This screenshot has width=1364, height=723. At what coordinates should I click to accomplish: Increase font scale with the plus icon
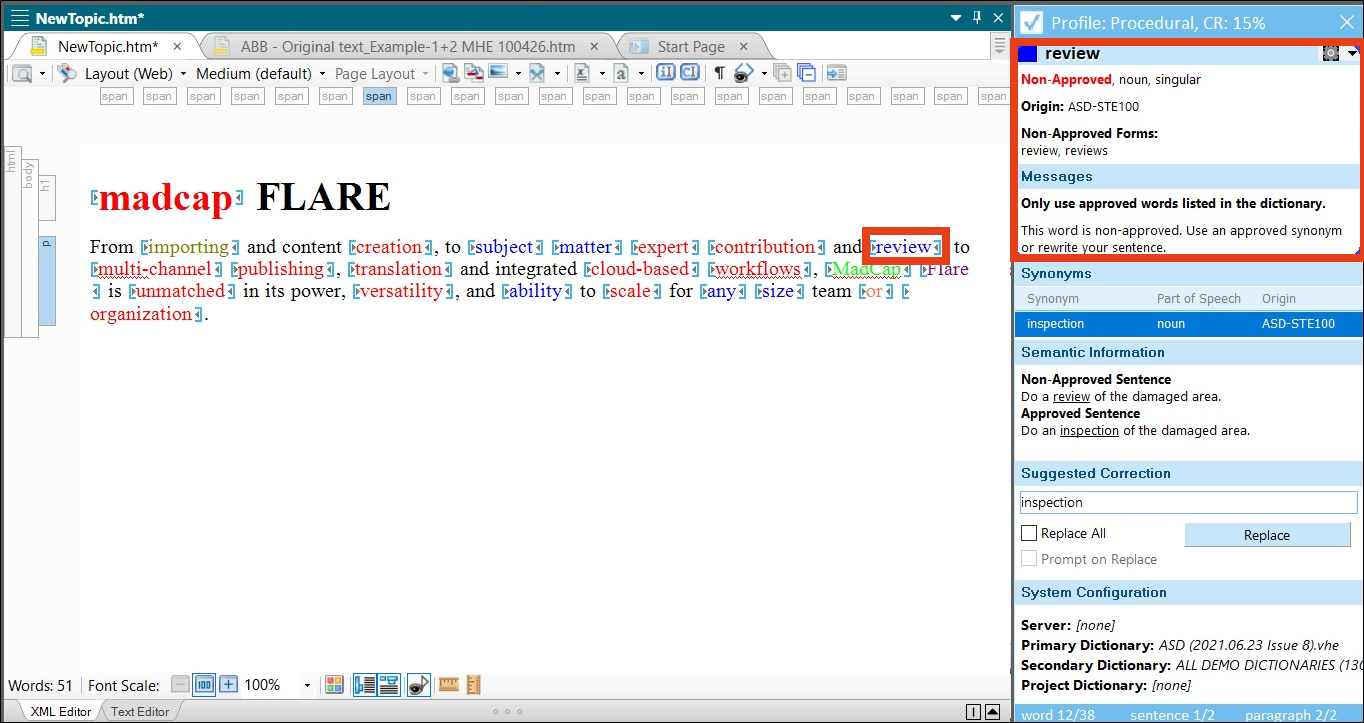[228, 685]
